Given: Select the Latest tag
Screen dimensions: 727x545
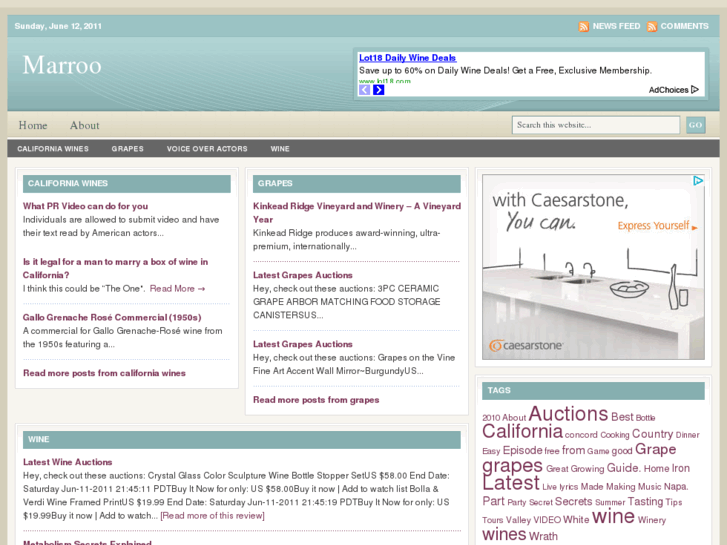Looking at the screenshot, I should pyautogui.click(x=511, y=483).
